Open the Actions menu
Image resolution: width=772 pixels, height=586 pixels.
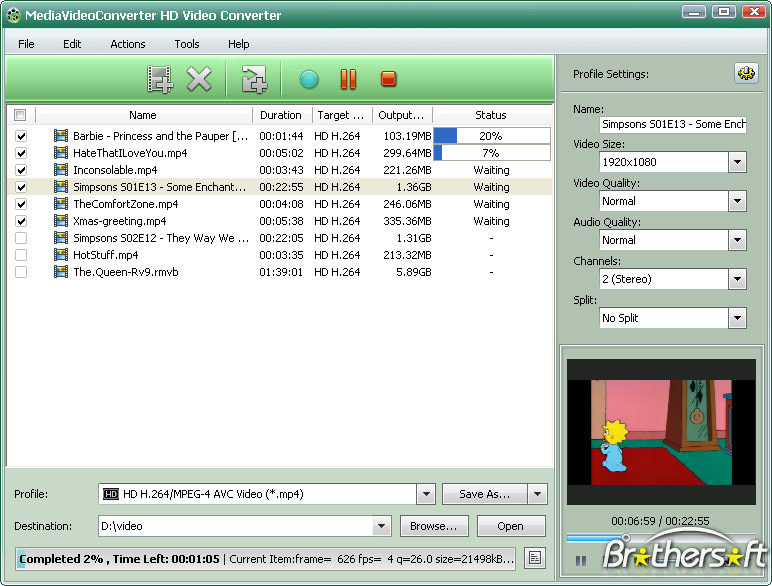pyautogui.click(x=127, y=44)
